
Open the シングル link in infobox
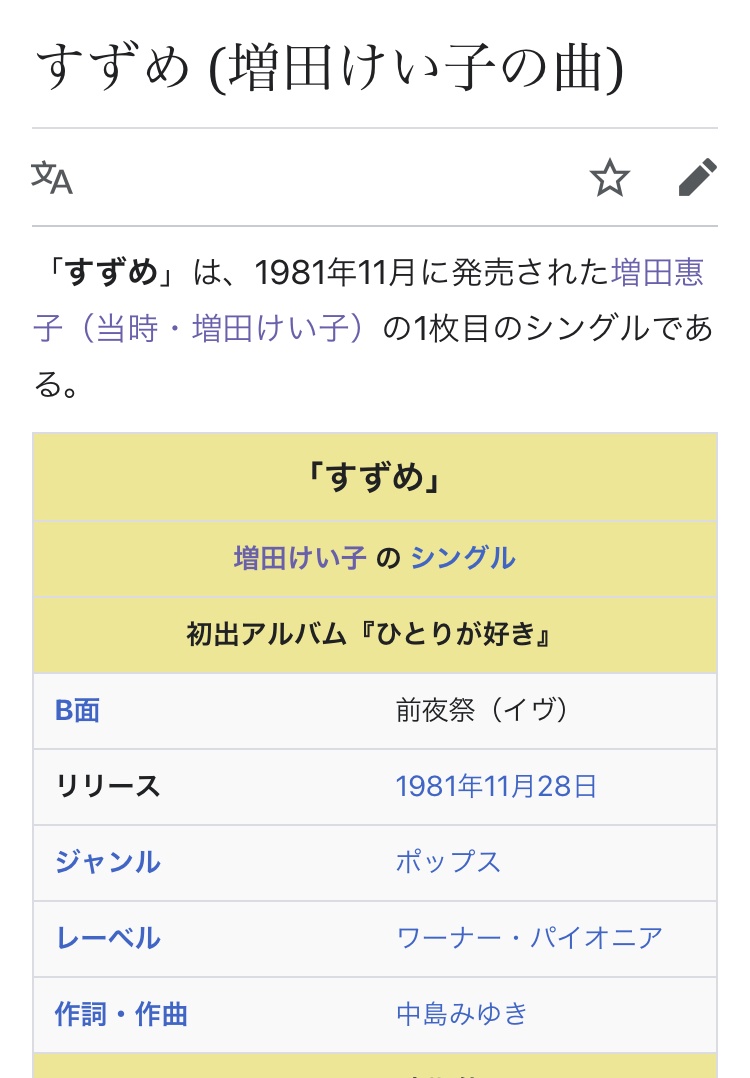click(463, 558)
